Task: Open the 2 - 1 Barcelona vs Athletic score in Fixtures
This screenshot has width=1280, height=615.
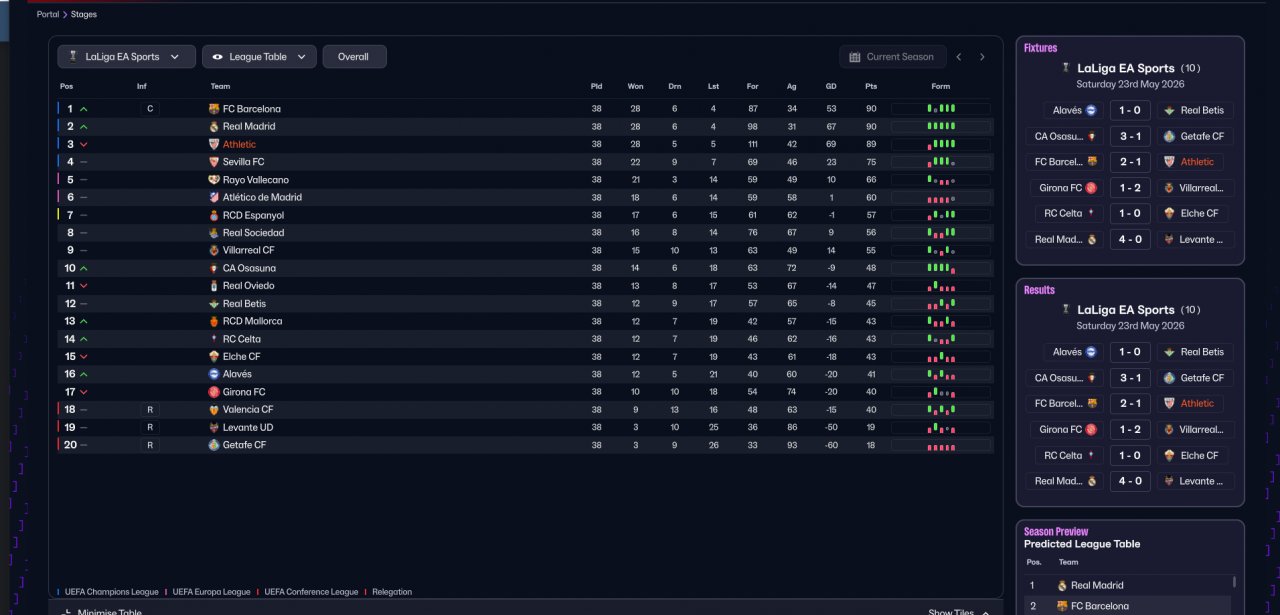Action: [x=1130, y=162]
